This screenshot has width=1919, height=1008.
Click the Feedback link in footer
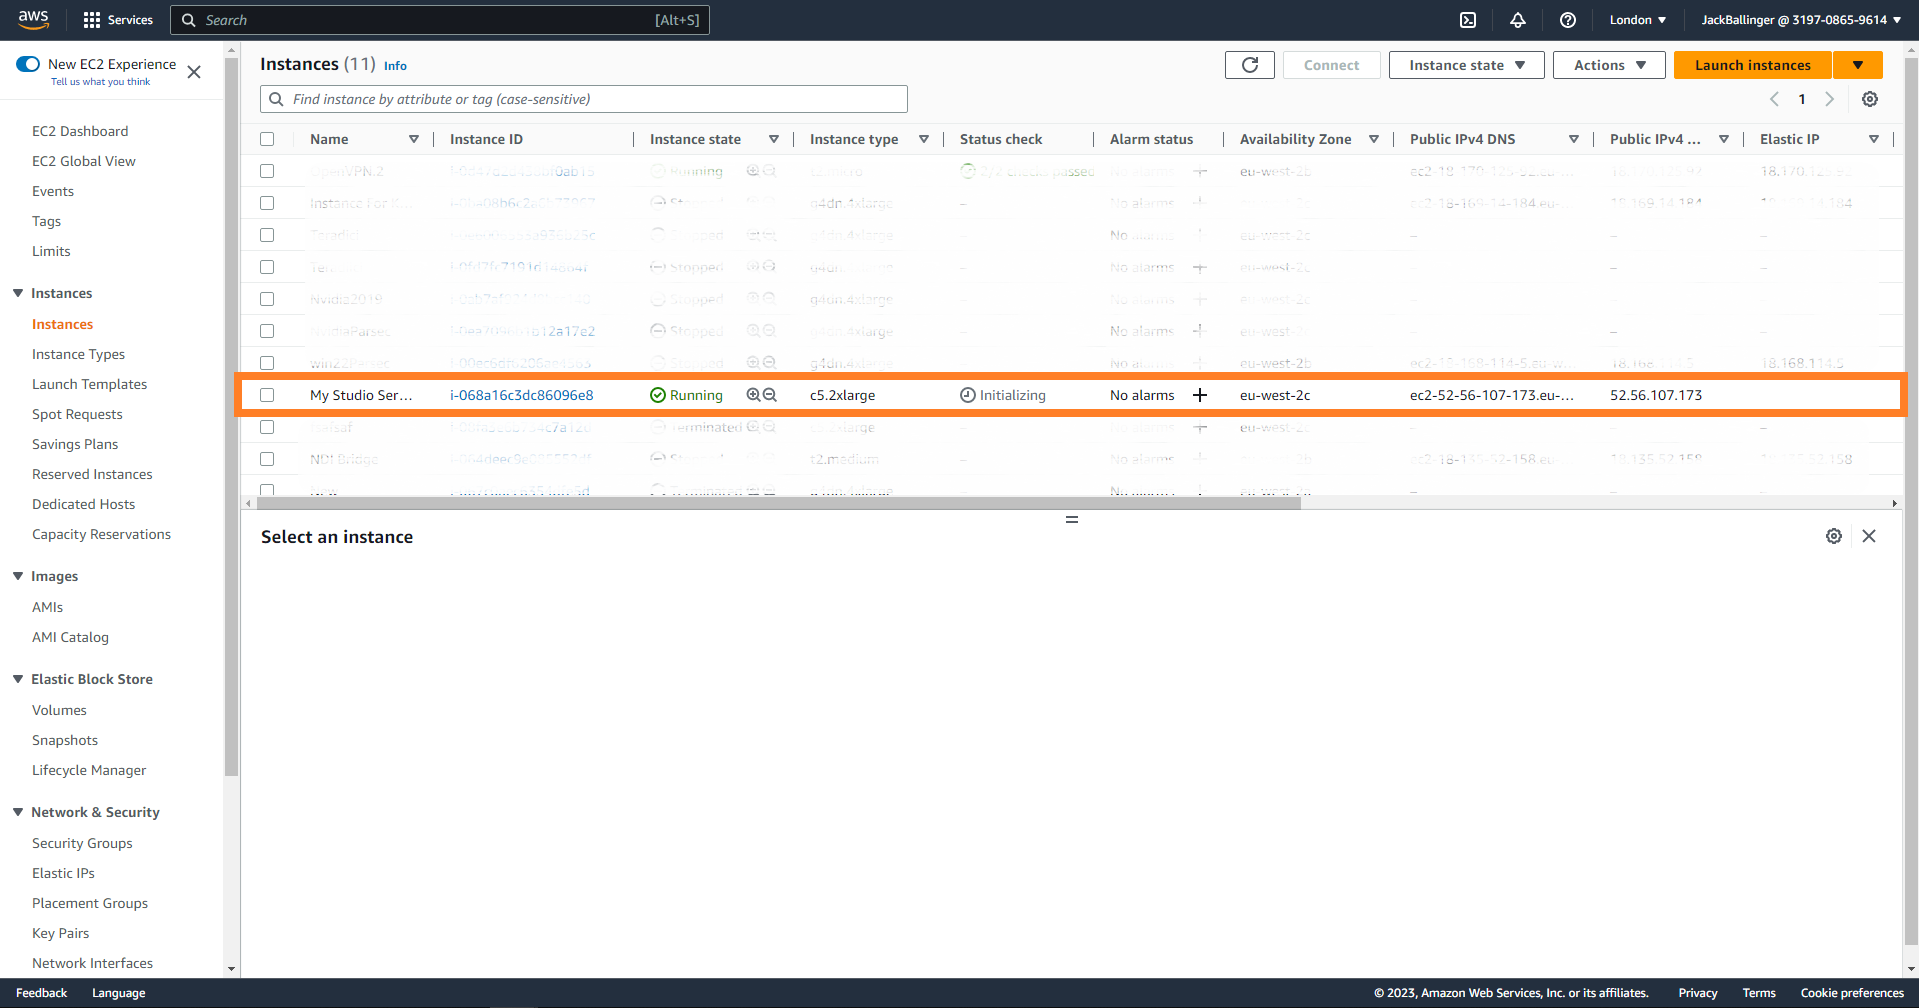pos(41,993)
